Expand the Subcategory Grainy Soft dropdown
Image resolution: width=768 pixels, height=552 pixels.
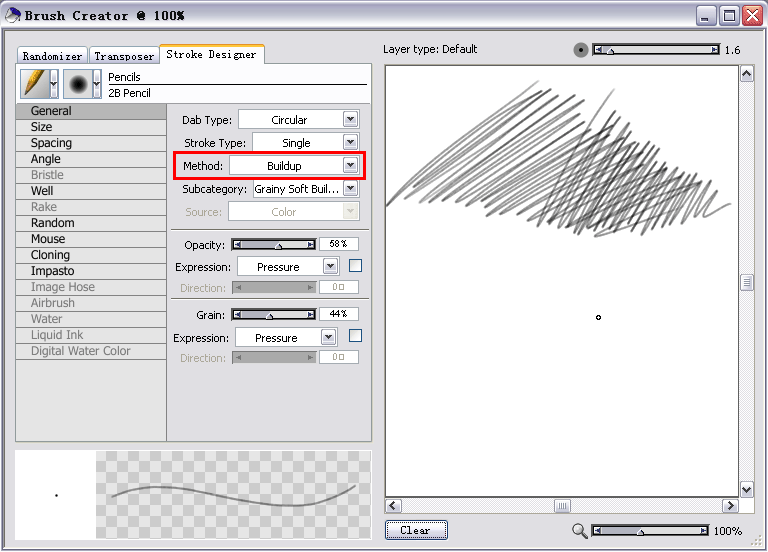pos(350,188)
